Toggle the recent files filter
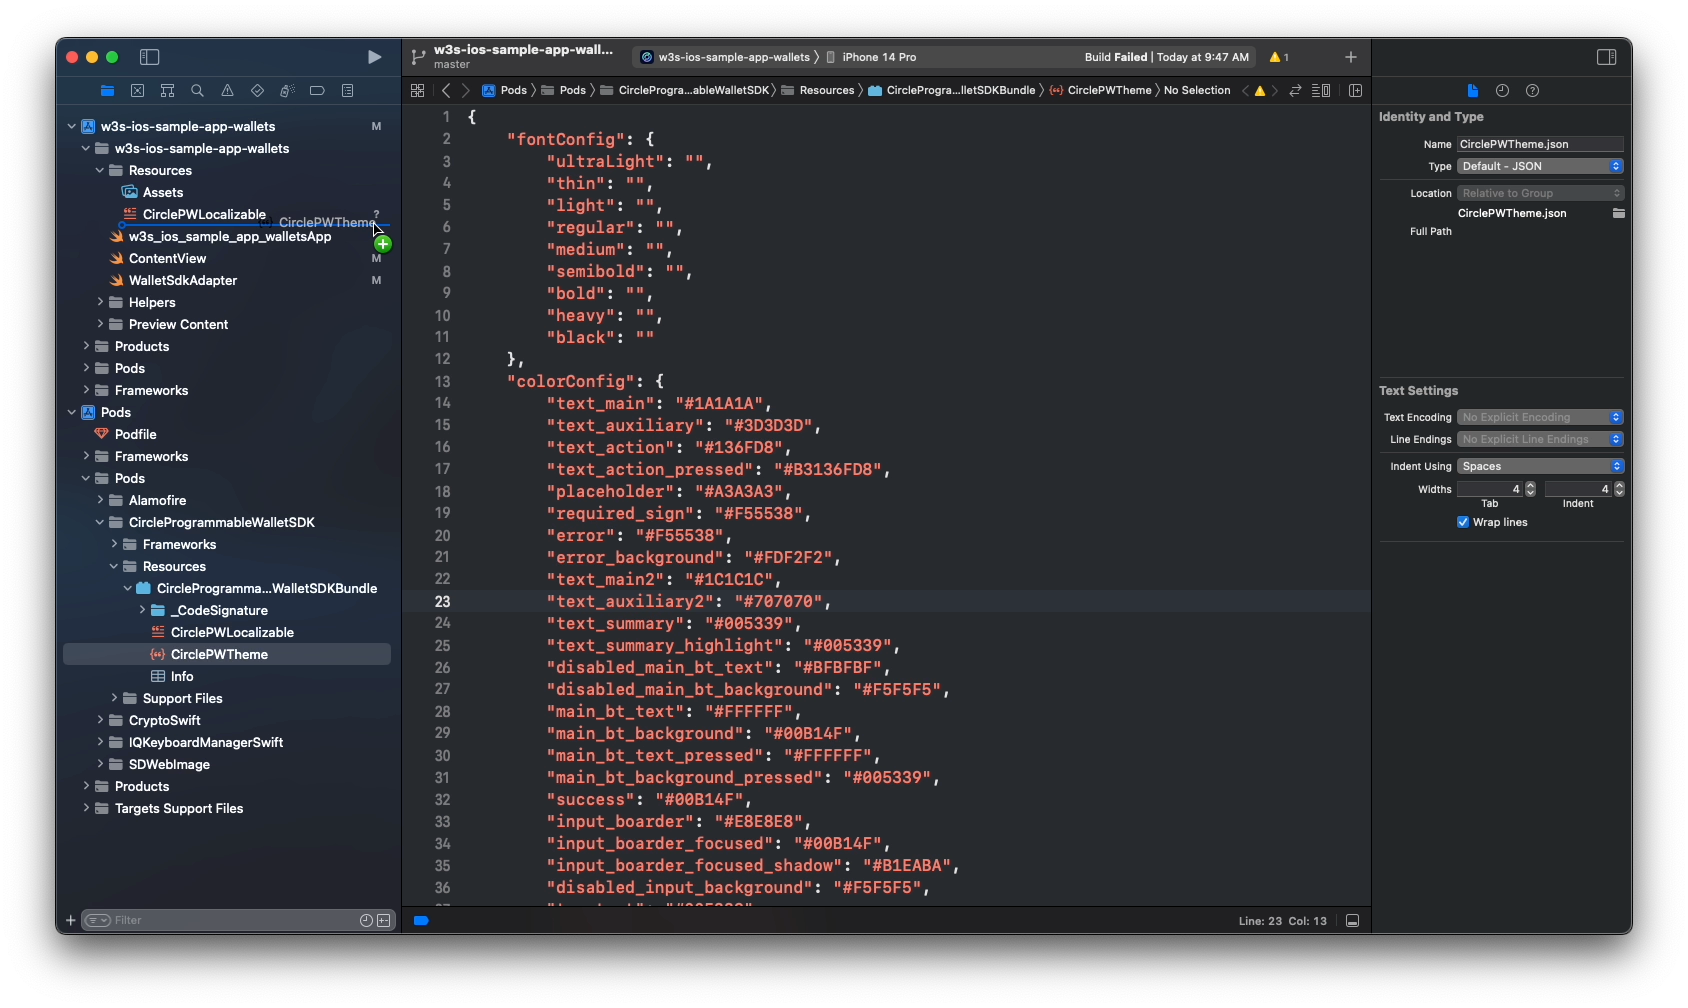 click(x=366, y=921)
